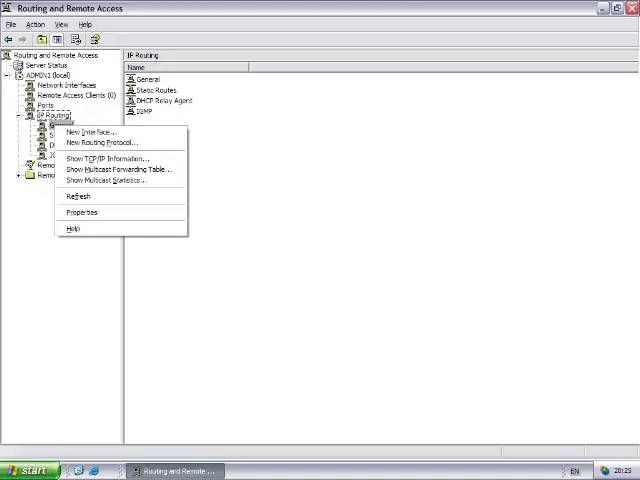The image size is (640, 480).
Task: Click the Remote Access Clients tree icon
Action: point(30,96)
